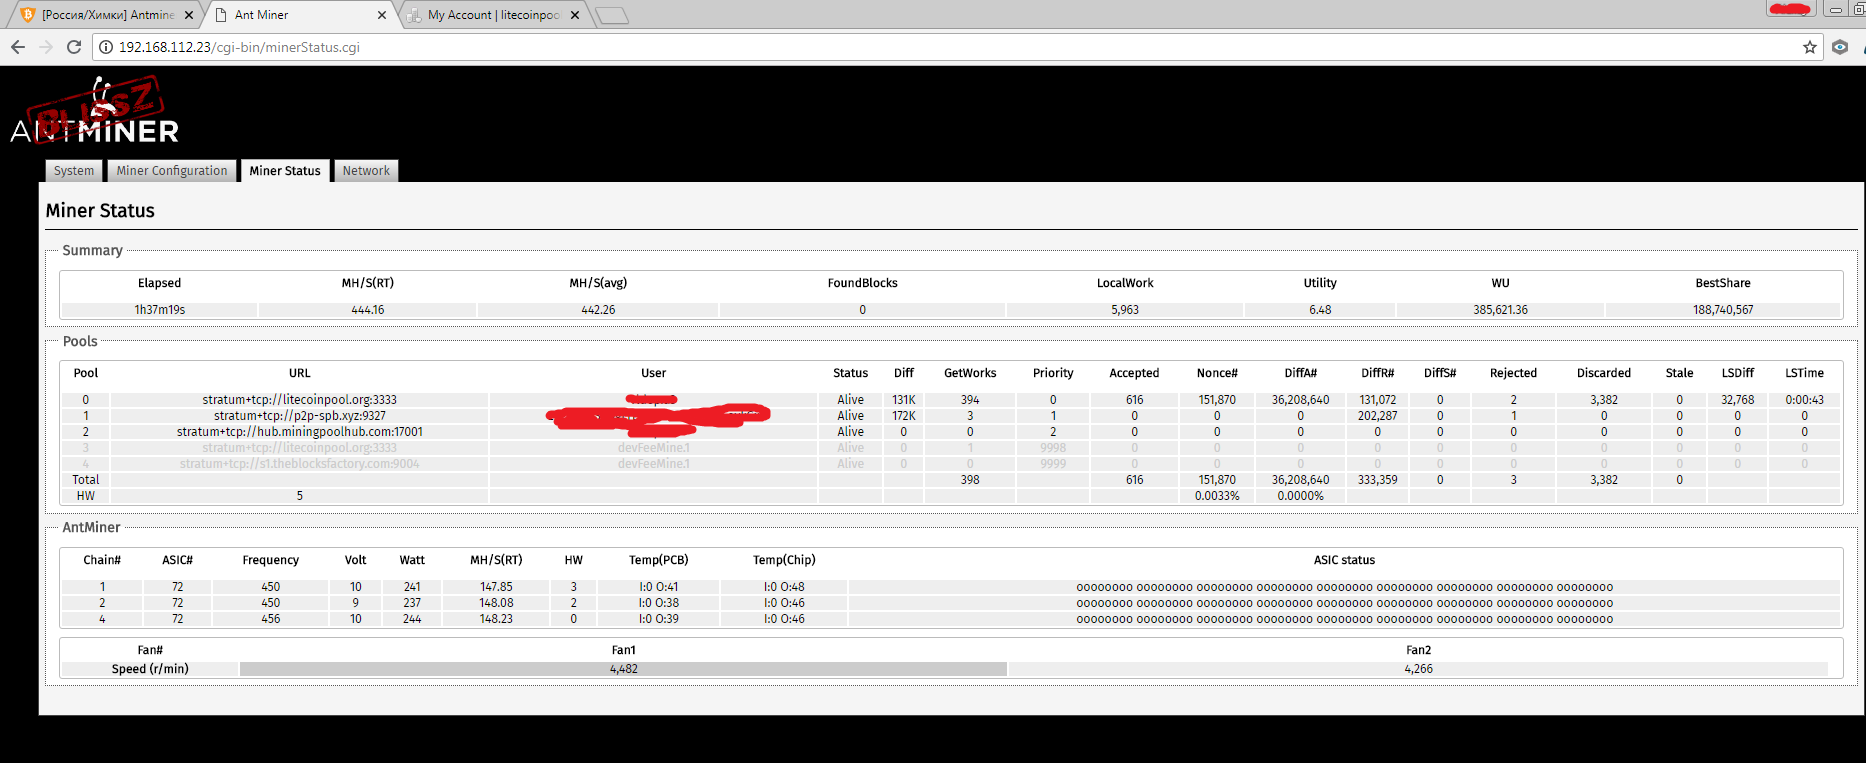Open the Network tab
The image size is (1866, 763).
tap(366, 171)
